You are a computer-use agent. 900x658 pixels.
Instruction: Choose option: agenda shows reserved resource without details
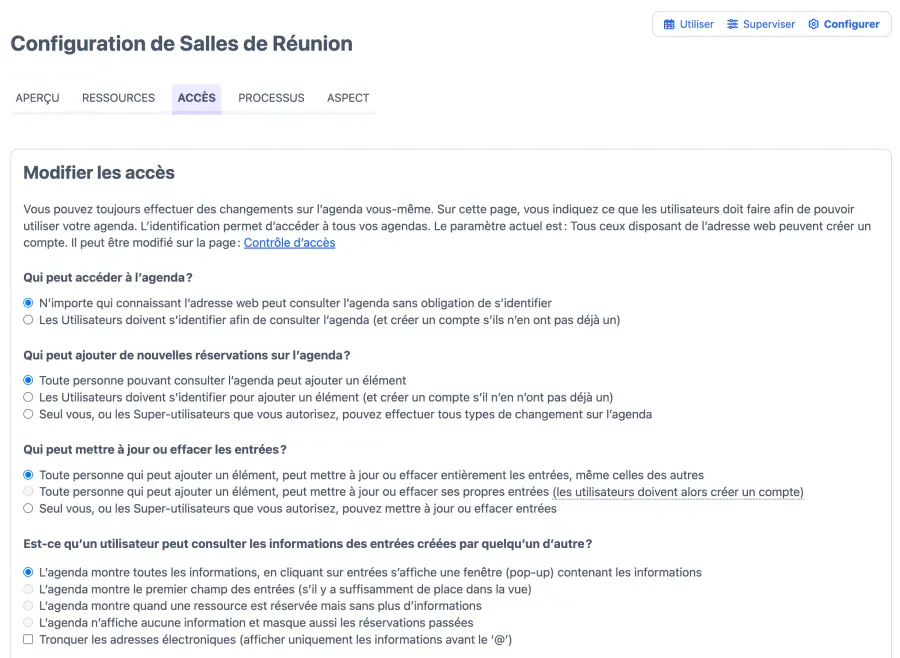pyautogui.click(x=28, y=606)
